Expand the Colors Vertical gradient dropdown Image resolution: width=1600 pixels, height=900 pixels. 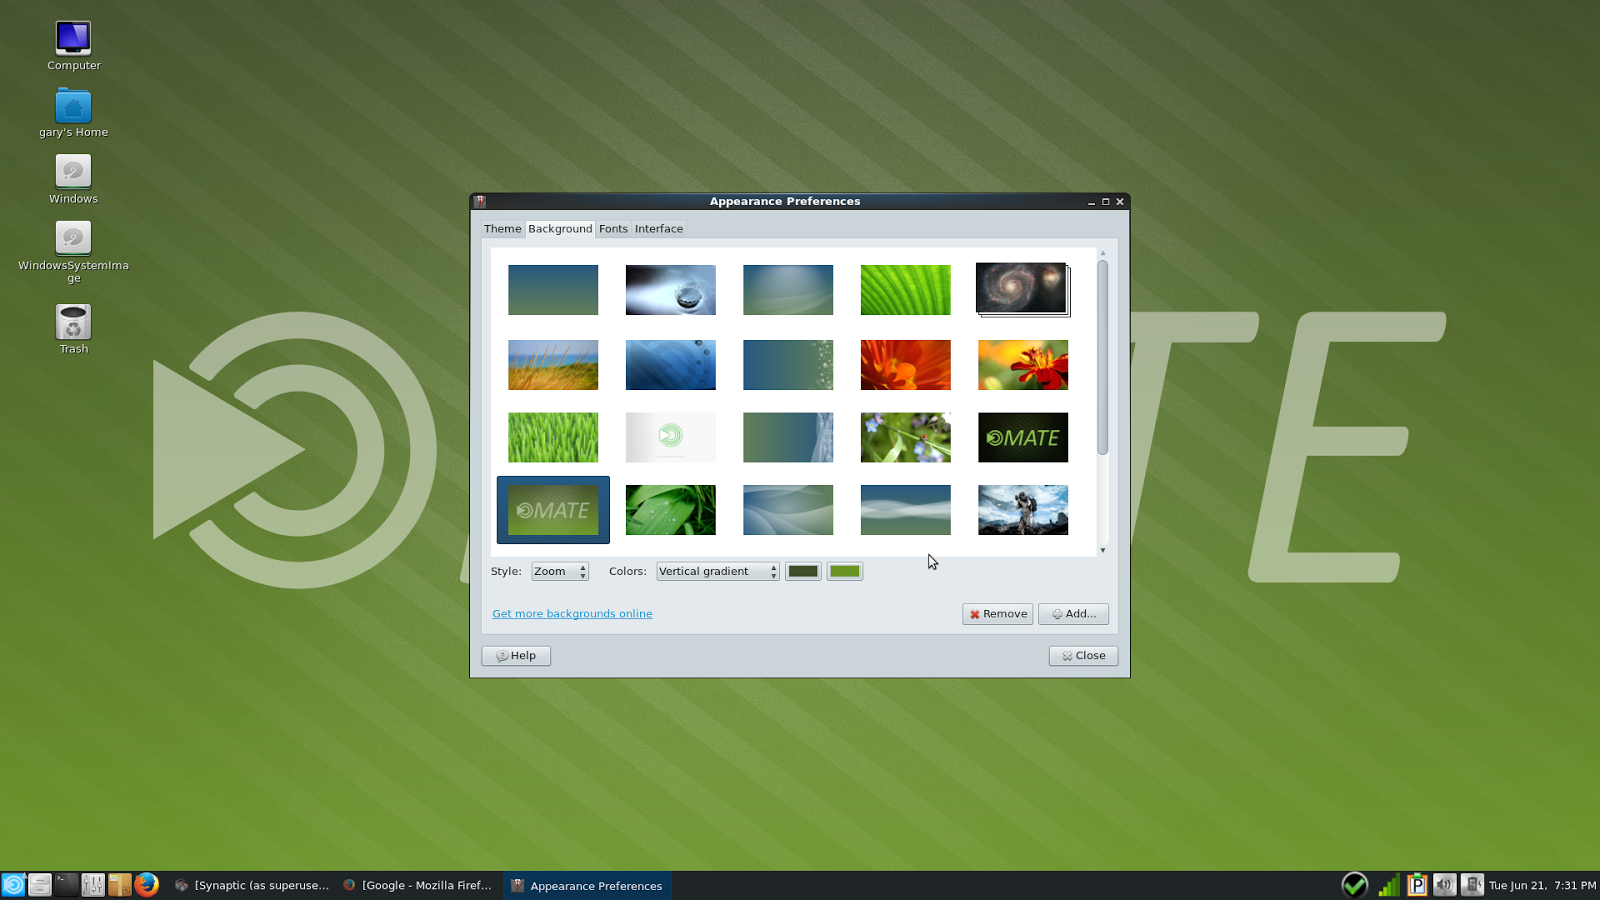pos(717,572)
